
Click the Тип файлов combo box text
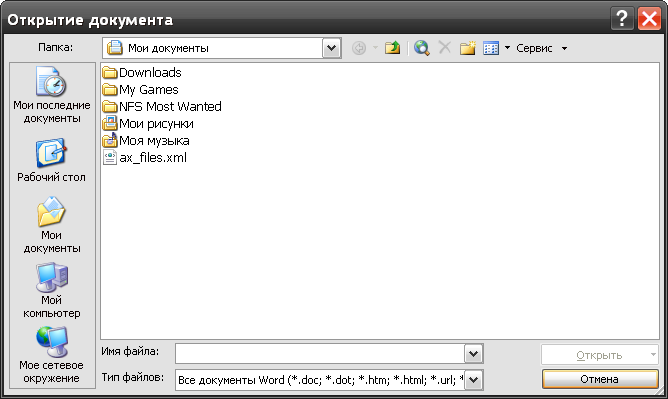(x=320, y=380)
